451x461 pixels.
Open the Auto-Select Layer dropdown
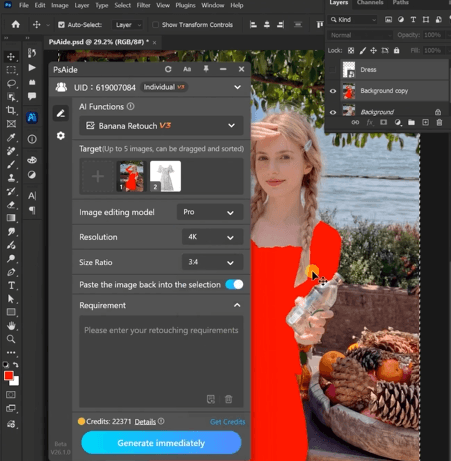[x=128, y=25]
